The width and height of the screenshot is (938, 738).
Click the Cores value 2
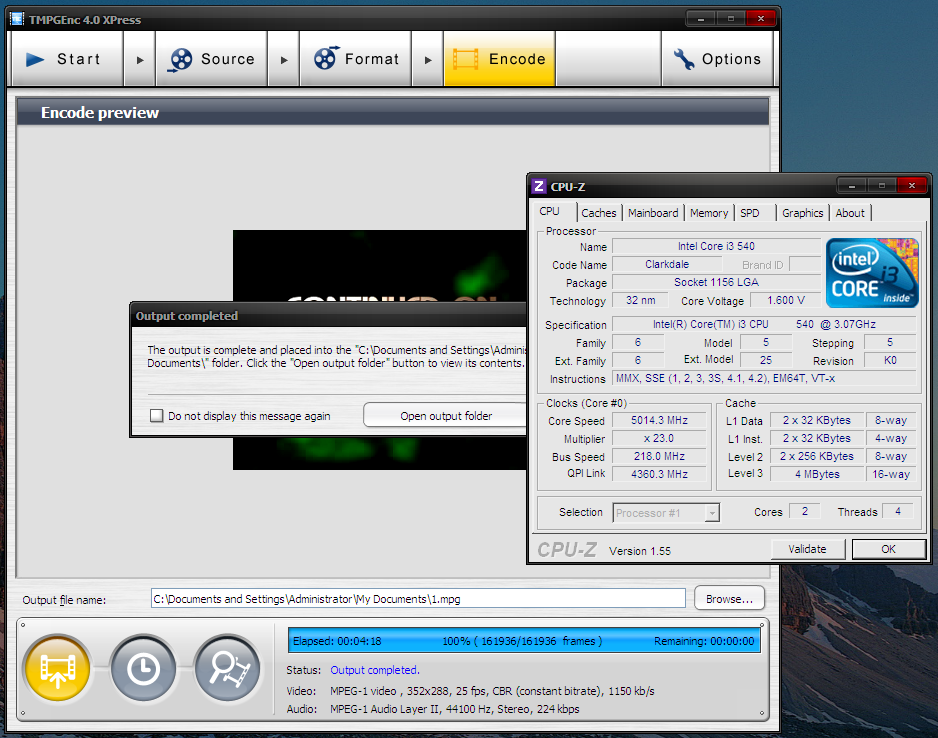(805, 511)
